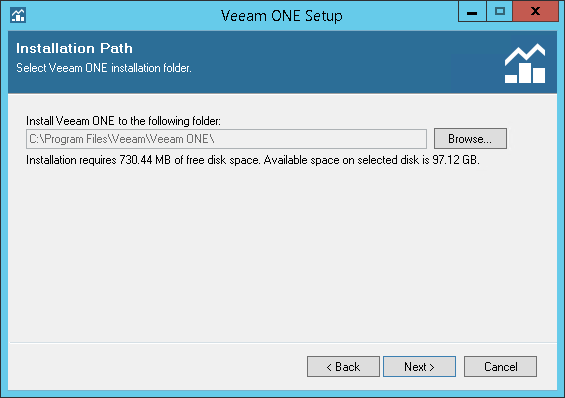565x398 pixels.
Task: Go to the previous step with Back
Action: 343,367
